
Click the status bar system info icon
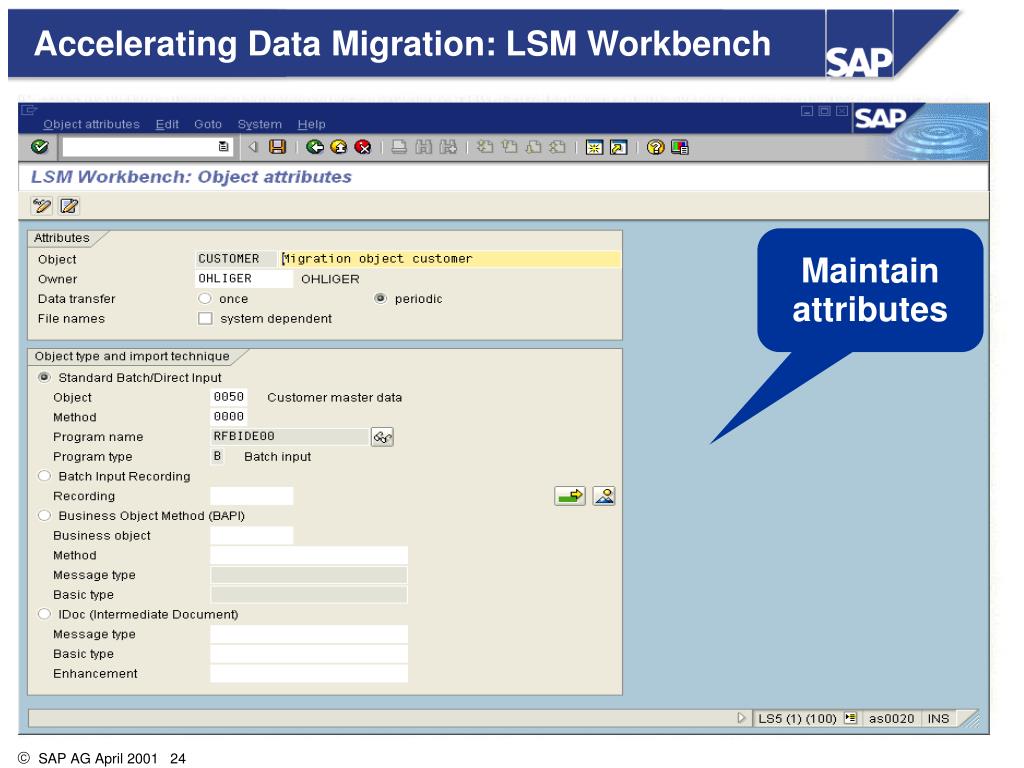850,718
